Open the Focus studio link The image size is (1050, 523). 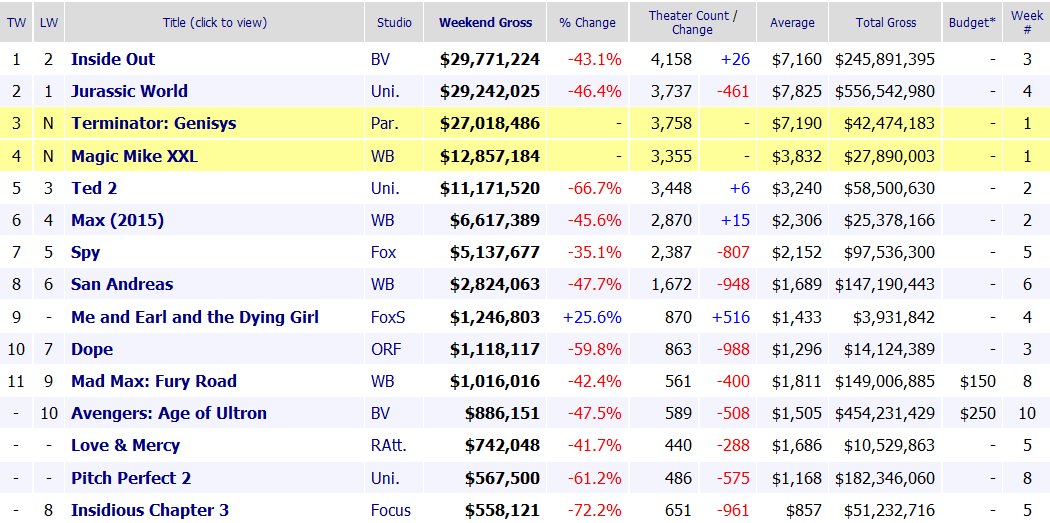[391, 510]
